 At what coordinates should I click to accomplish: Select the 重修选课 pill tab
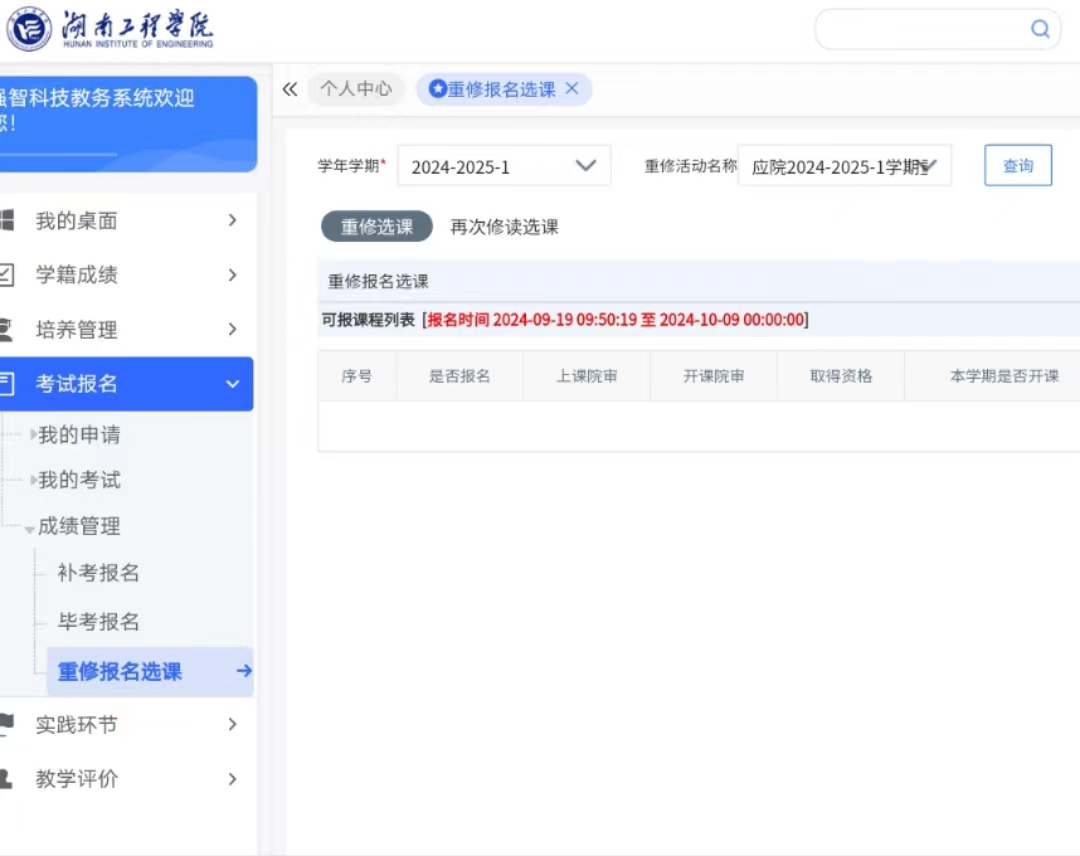(377, 227)
